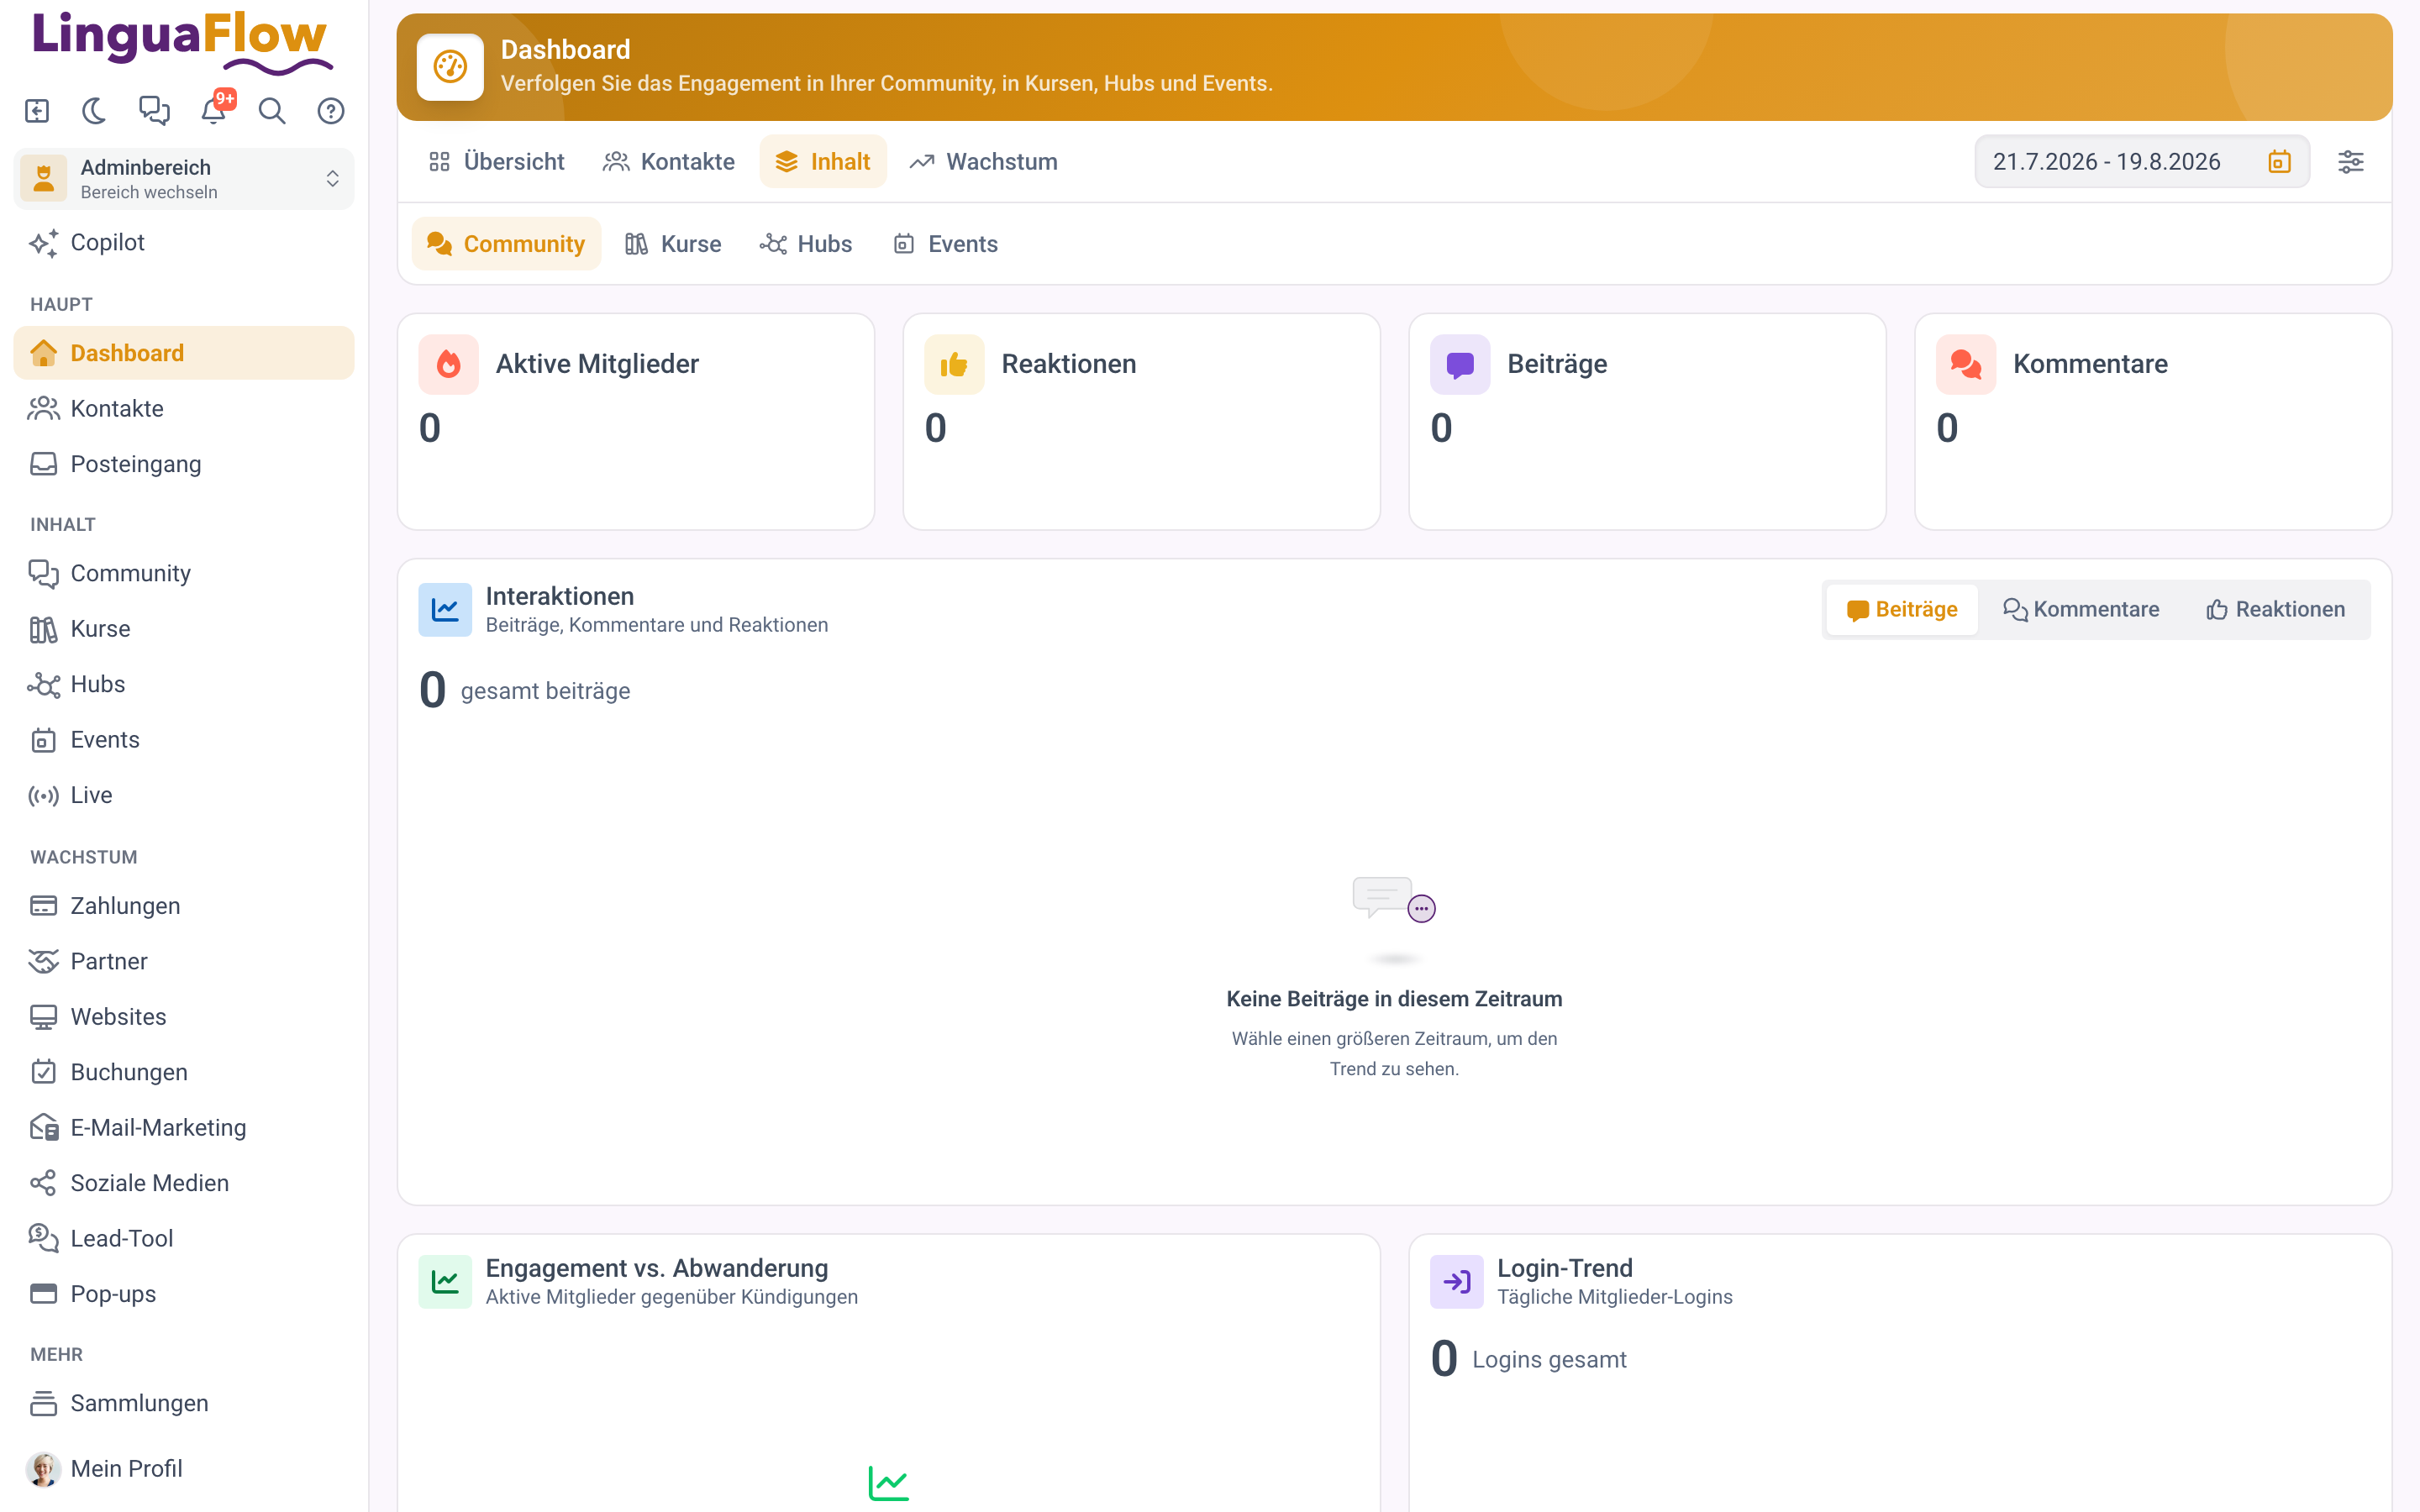Switch to Kontakte dashboard tab
Image resolution: width=2420 pixels, height=1512 pixels.
[x=669, y=162]
